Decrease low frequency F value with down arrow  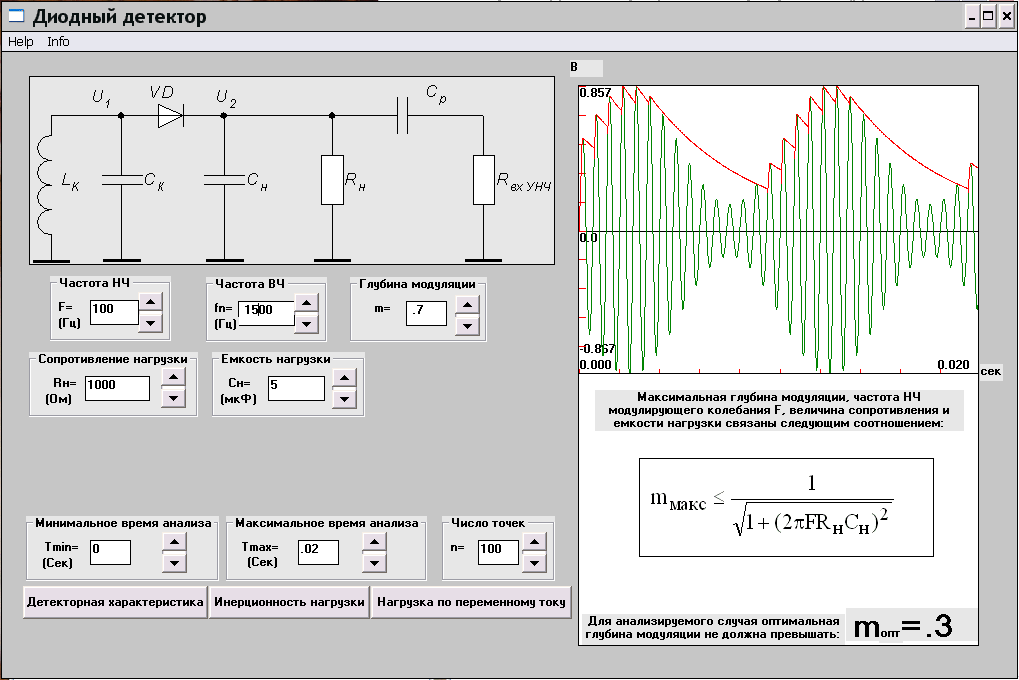point(149,322)
